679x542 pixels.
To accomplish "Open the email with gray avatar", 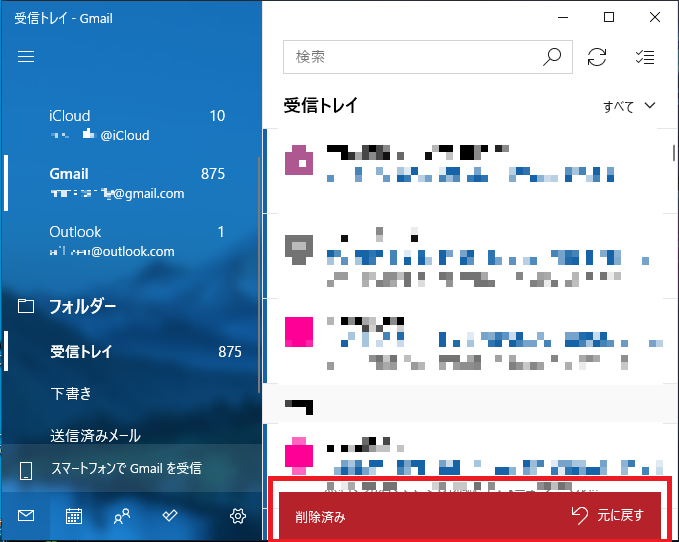I will tap(470, 256).
